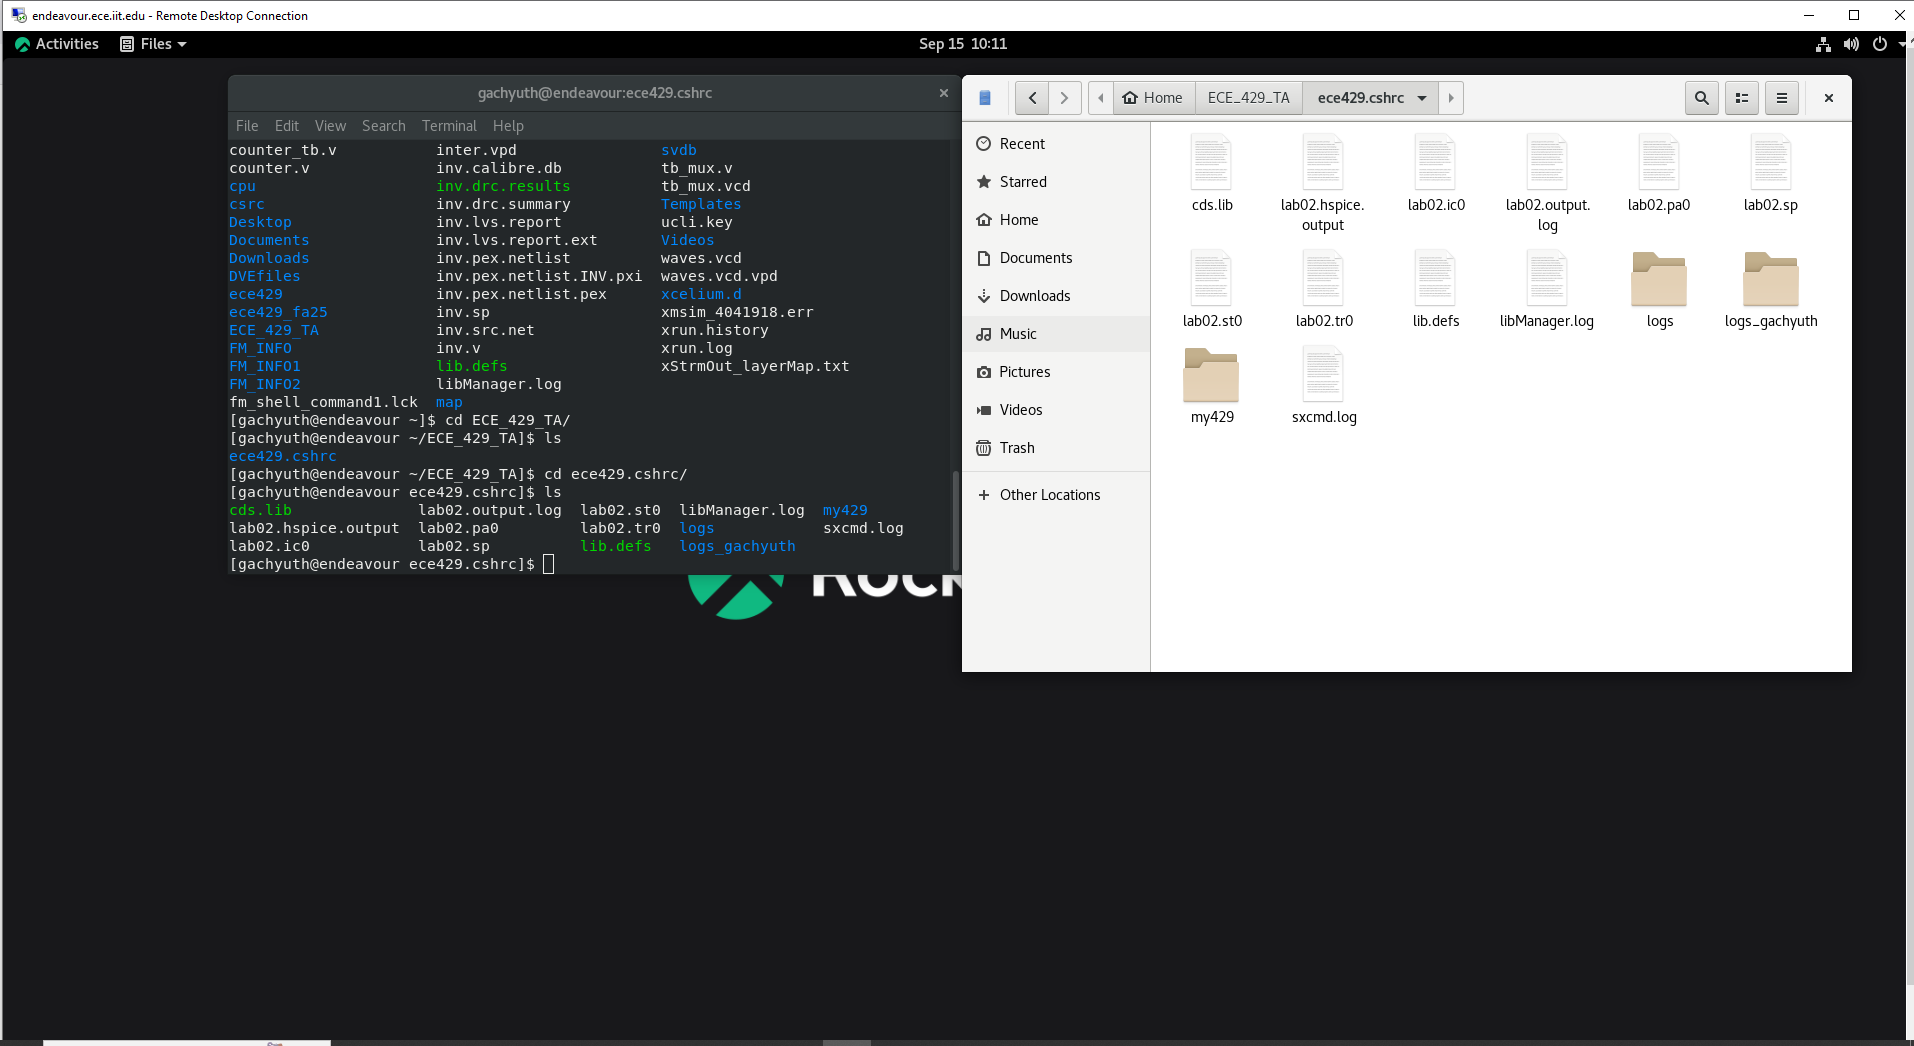This screenshot has height=1046, width=1914.
Task: Open the terminal Help menu
Action: click(508, 126)
